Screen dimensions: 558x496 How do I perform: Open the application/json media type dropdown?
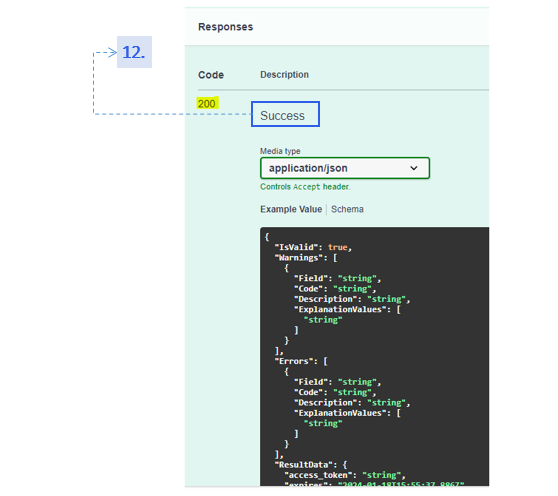(345, 168)
